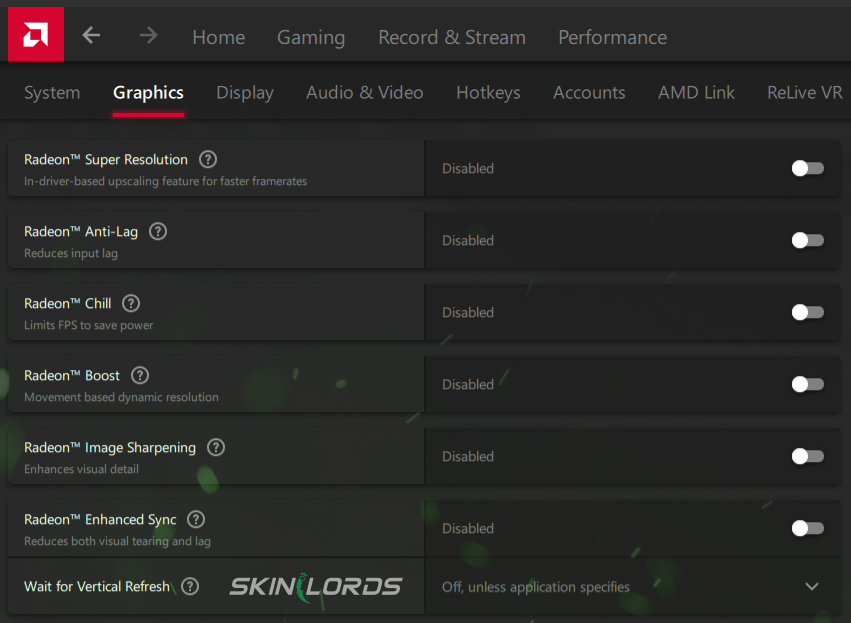851x623 pixels.
Task: Expand Wait for Vertical Refresh dropdown chevron
Action: (x=812, y=587)
